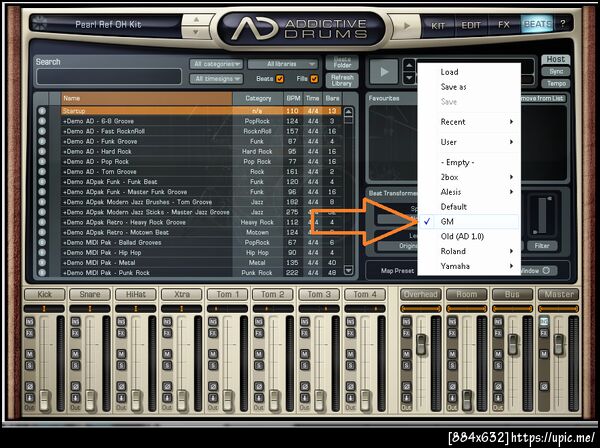The width and height of the screenshot is (600, 448).
Task: Expand the Roland submenu
Action: pos(469,251)
